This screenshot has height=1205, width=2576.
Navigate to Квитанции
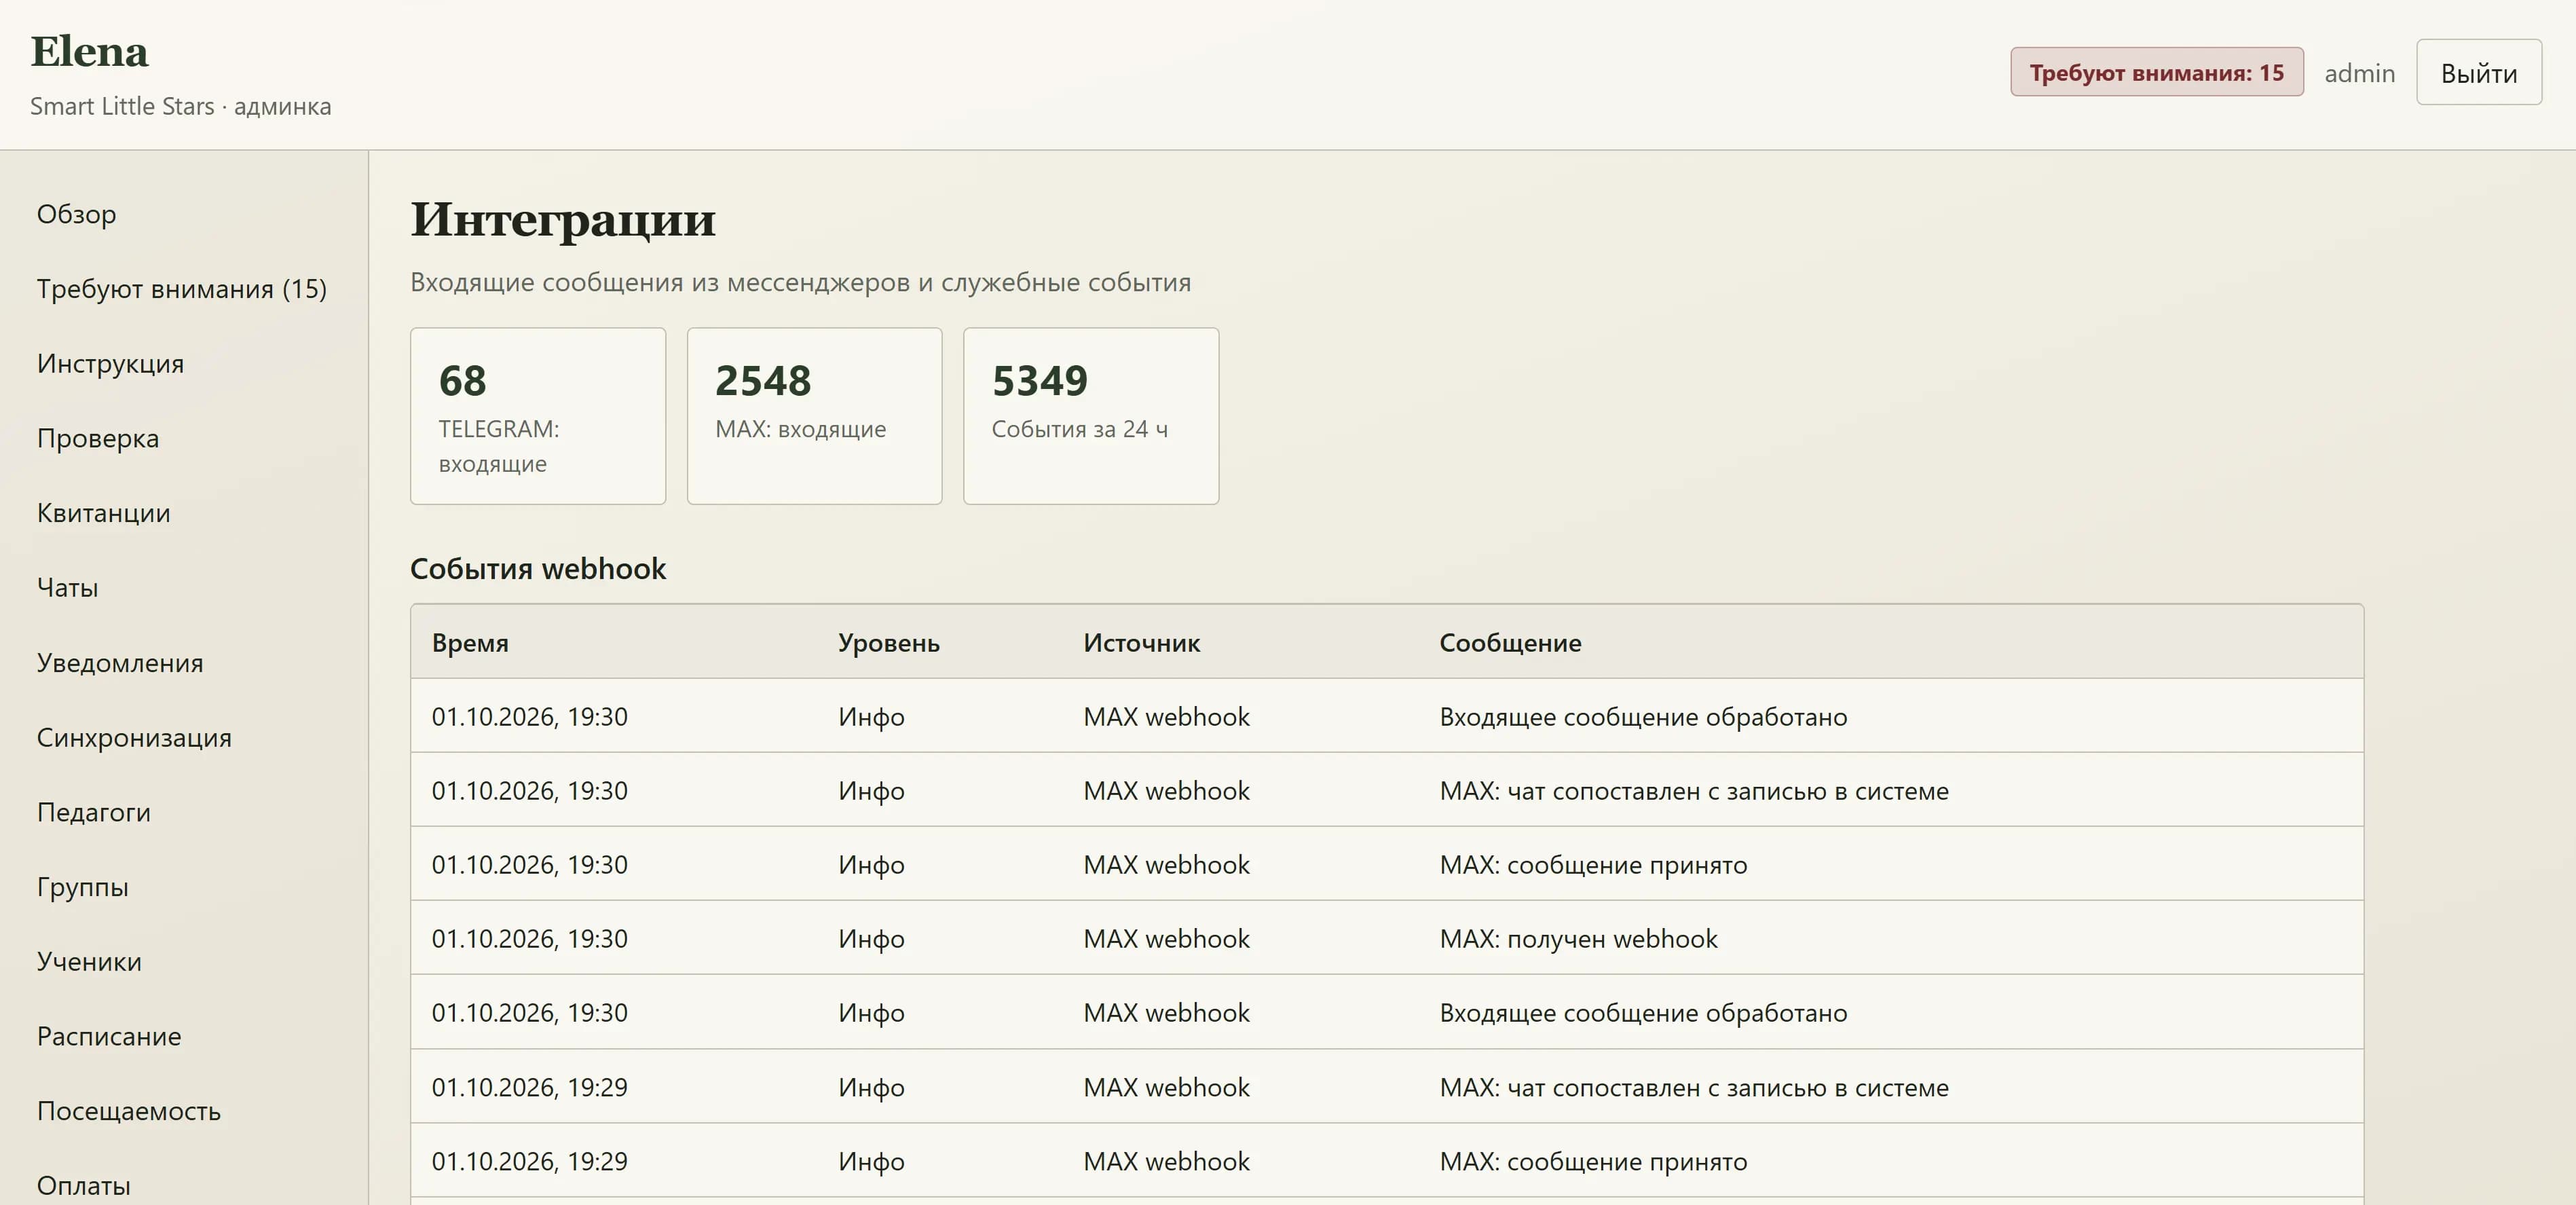coord(103,513)
